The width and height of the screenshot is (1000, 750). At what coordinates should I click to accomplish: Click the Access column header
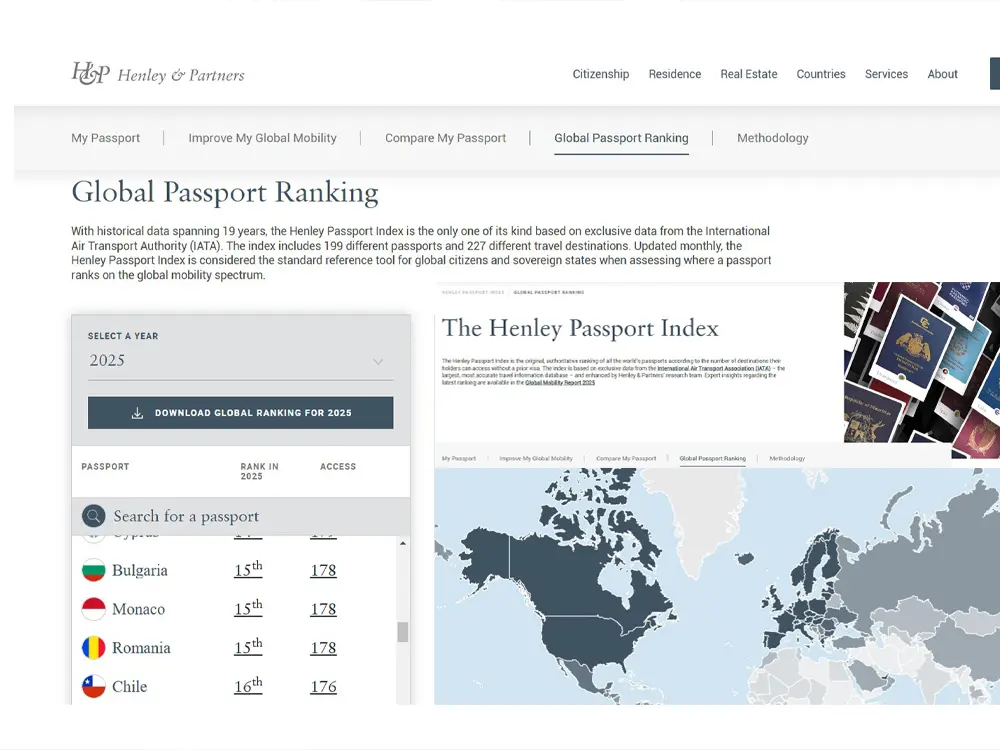(x=338, y=467)
